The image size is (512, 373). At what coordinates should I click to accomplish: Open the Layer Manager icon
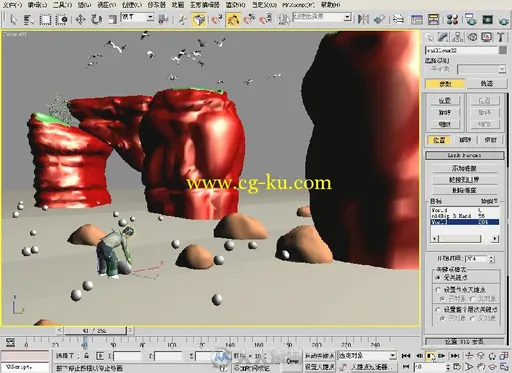398,19
